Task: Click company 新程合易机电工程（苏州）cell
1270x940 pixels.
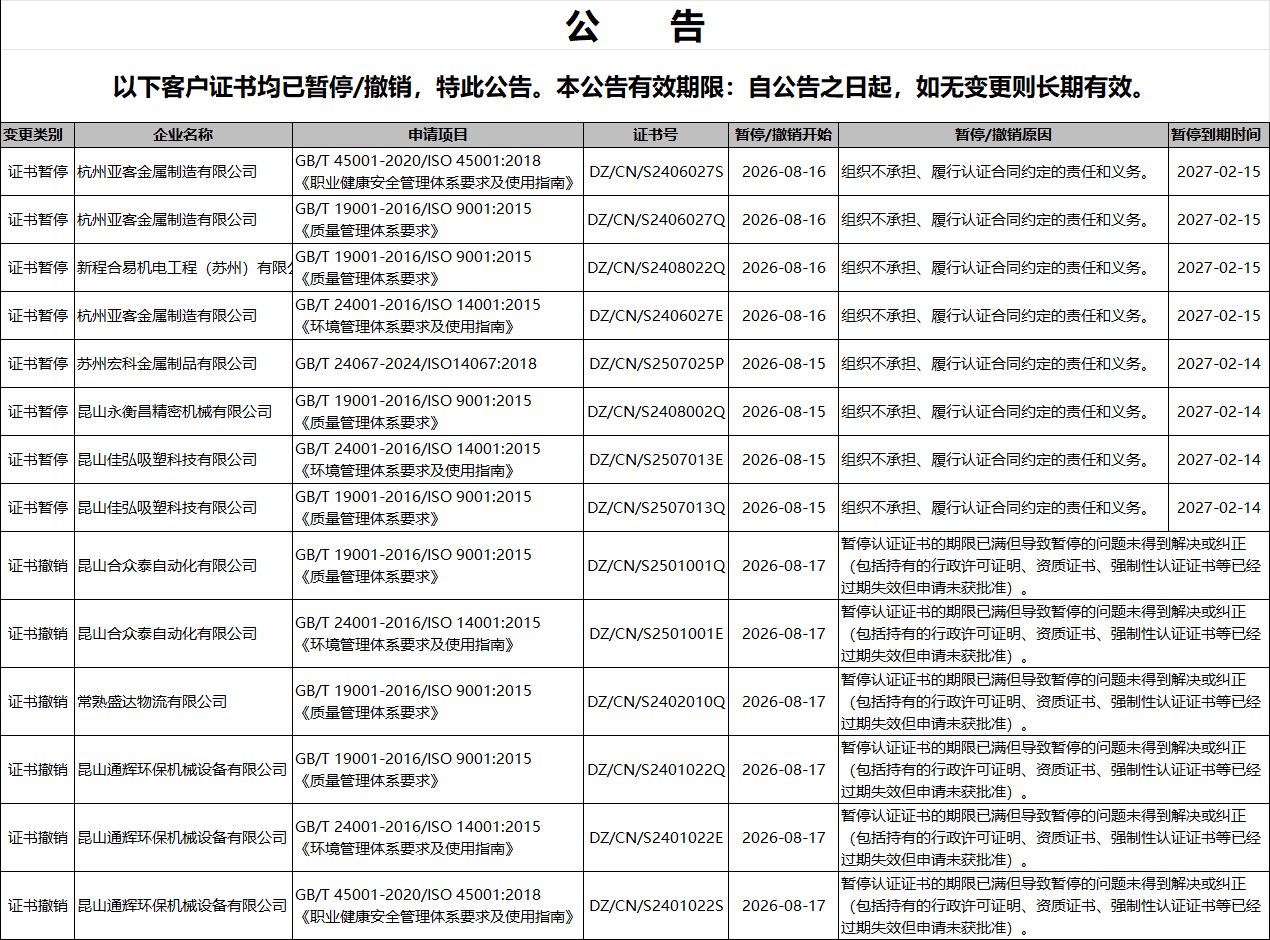Action: tap(184, 267)
